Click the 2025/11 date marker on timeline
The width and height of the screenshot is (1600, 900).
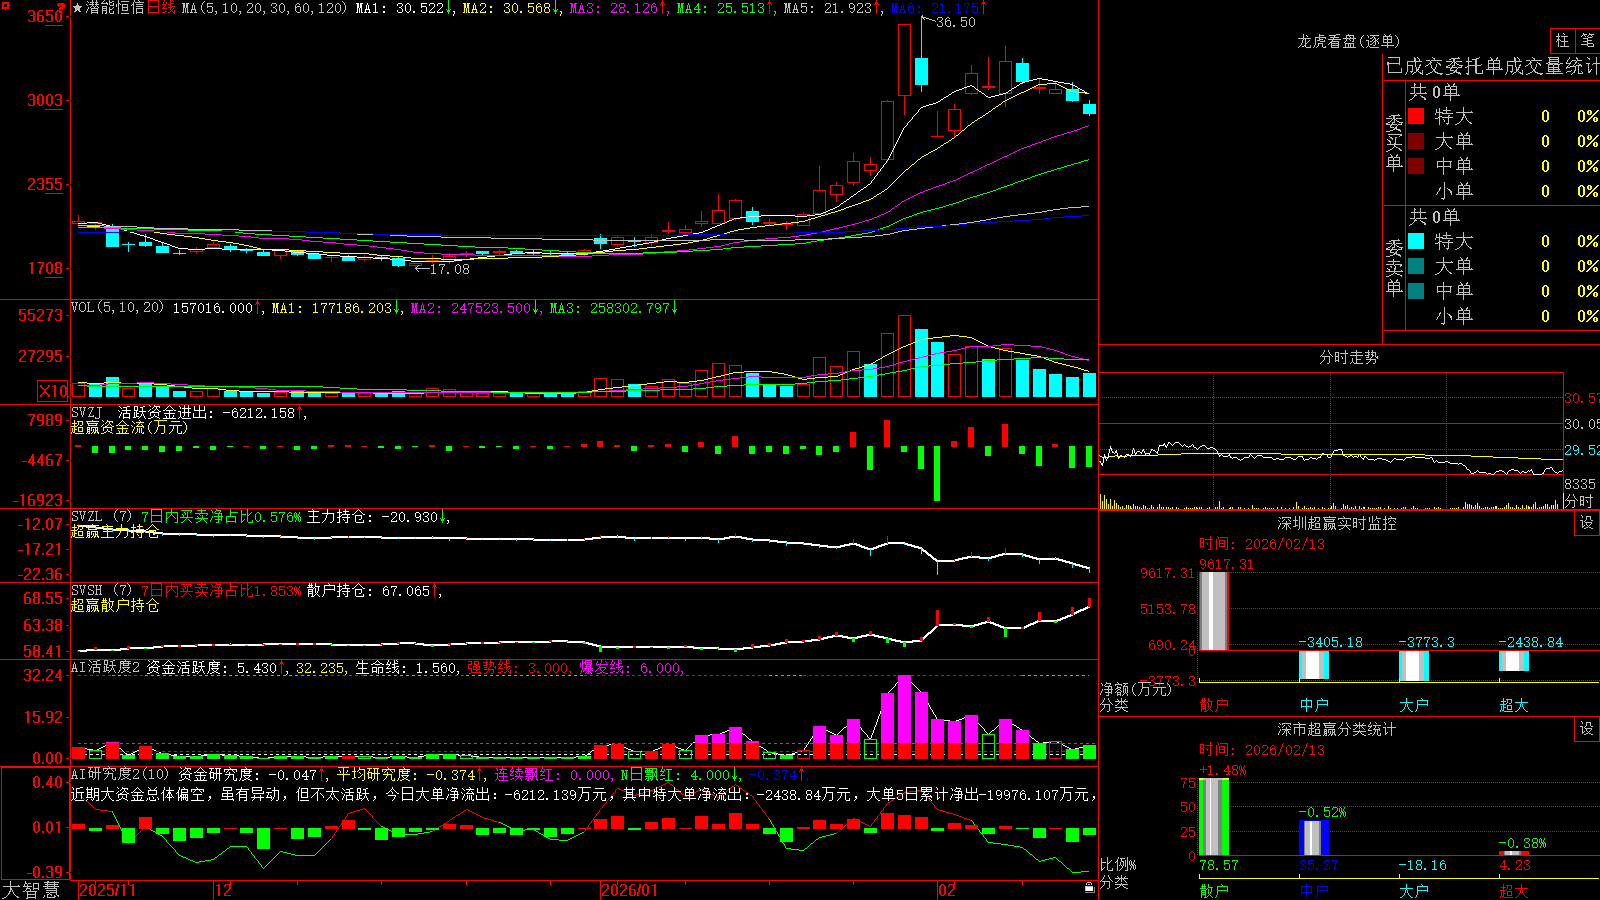pyautogui.click(x=107, y=890)
